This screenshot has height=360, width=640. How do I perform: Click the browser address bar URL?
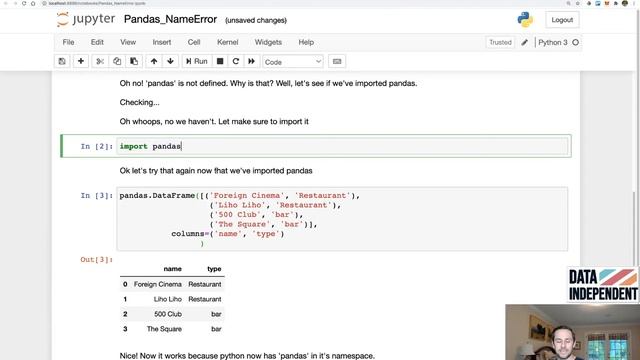pyautogui.click(x=97, y=3)
